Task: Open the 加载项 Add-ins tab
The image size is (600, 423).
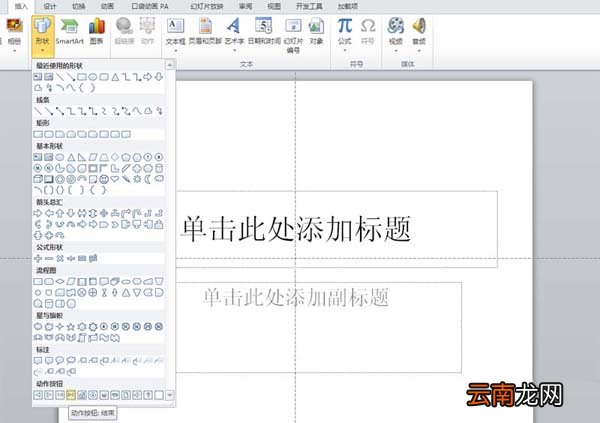Action: pyautogui.click(x=347, y=6)
